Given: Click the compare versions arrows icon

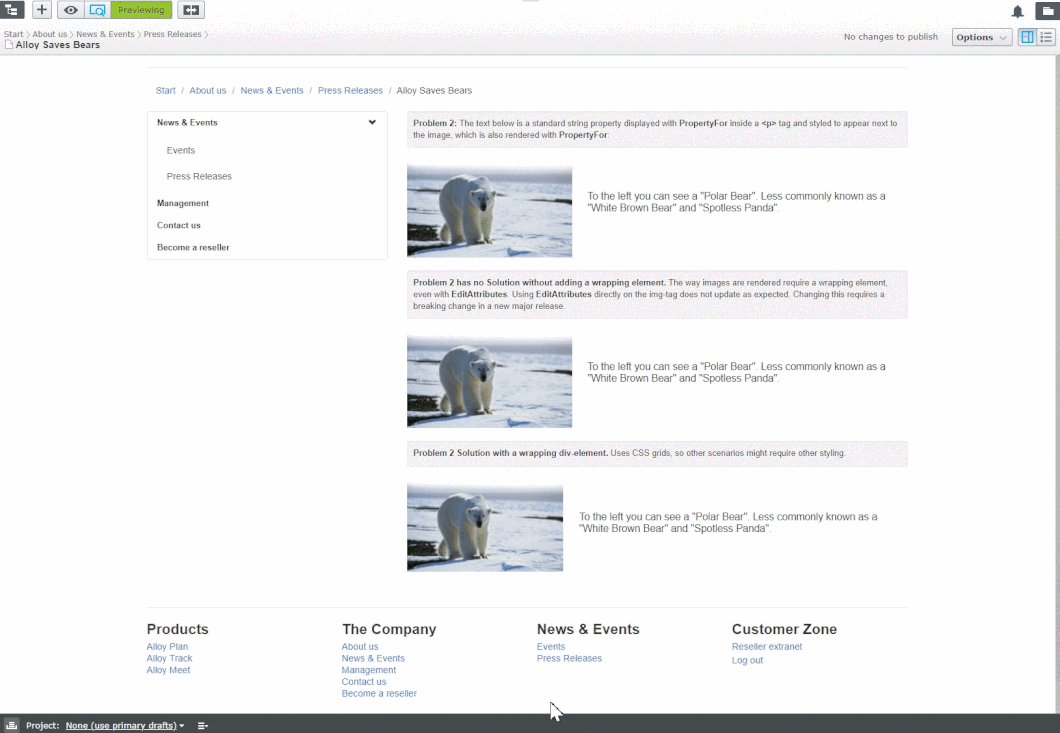Looking at the screenshot, I should (190, 10).
